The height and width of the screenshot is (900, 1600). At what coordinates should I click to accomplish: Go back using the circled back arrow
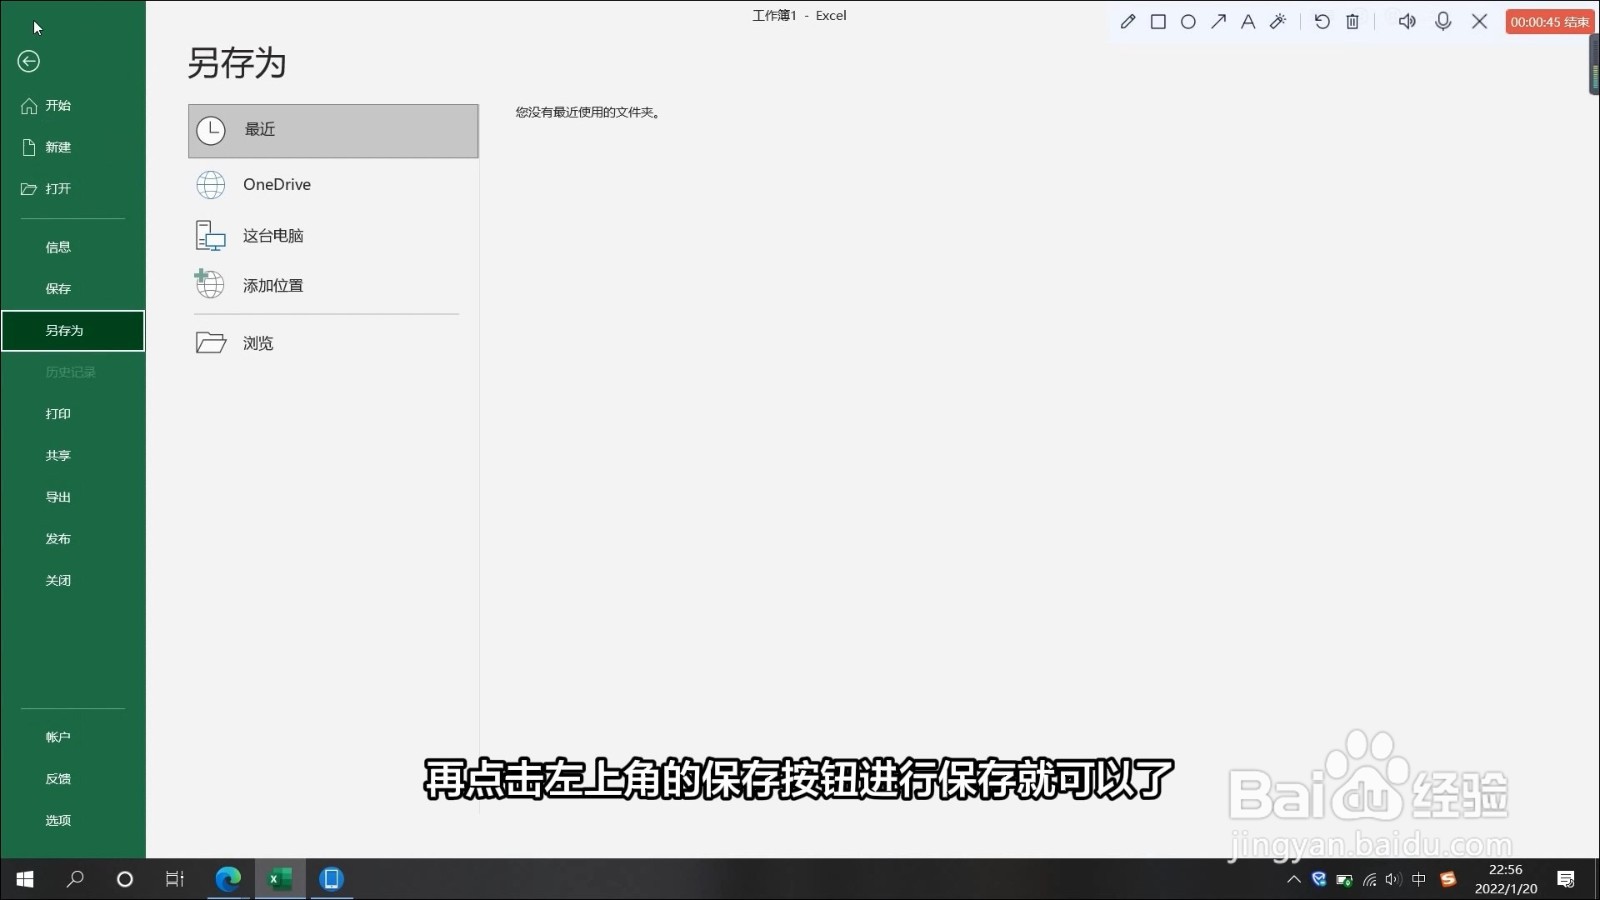coord(29,62)
